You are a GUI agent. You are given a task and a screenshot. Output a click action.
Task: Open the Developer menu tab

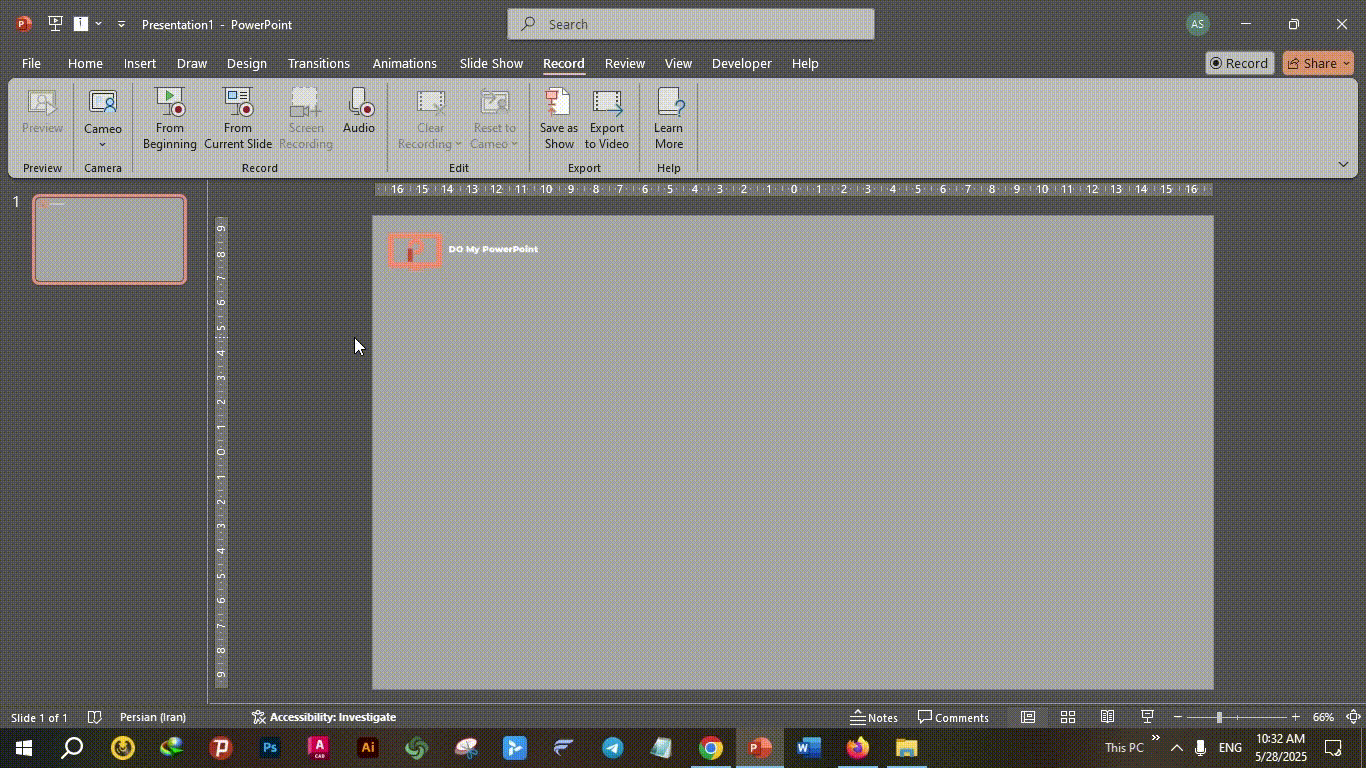[741, 63]
